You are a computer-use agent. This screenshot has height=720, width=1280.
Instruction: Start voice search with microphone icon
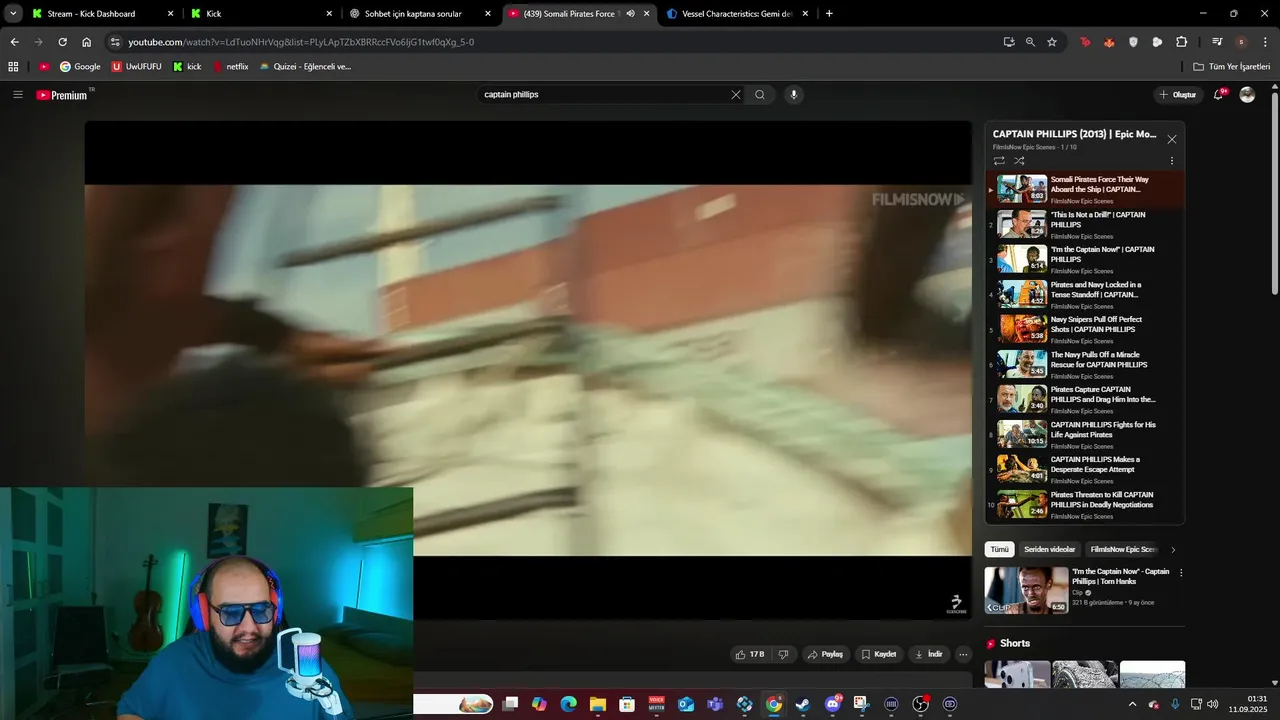tap(794, 95)
